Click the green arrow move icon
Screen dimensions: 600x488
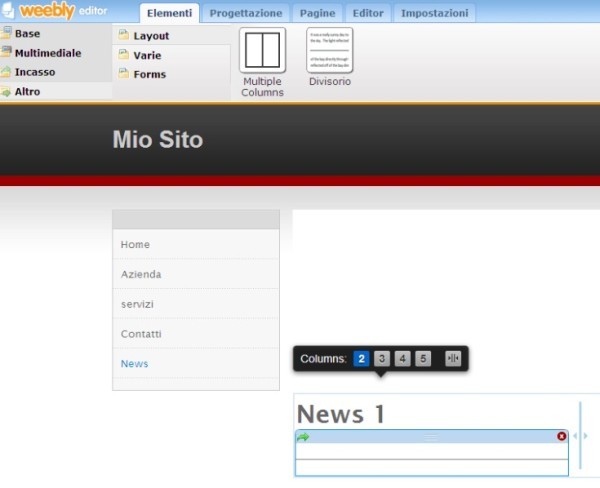coord(303,436)
